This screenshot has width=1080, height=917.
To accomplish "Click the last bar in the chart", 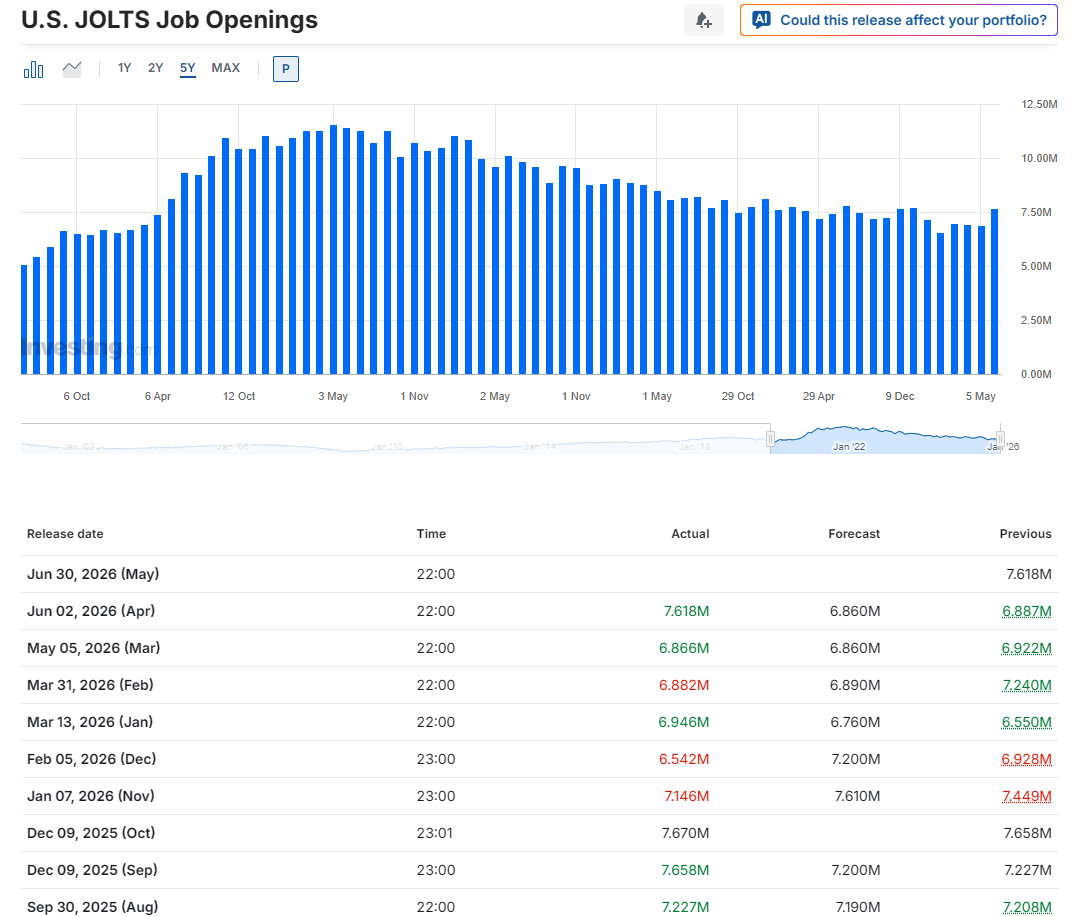I will click(x=995, y=291).
